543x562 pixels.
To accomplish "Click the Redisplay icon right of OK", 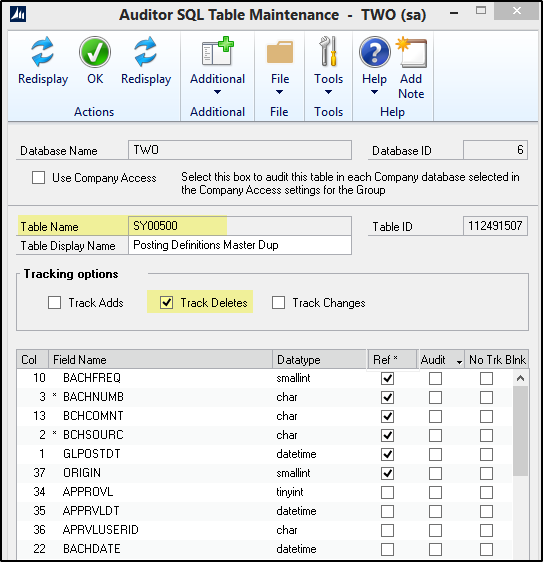I will (146, 52).
